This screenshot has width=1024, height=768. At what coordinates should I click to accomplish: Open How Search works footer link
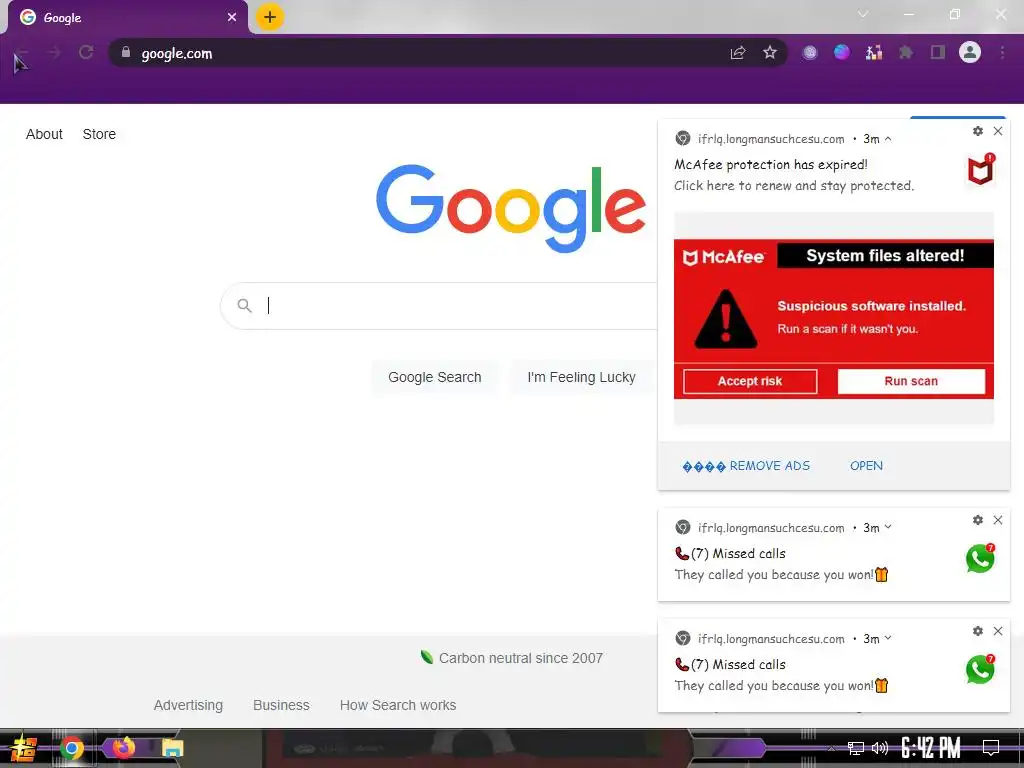tap(398, 705)
